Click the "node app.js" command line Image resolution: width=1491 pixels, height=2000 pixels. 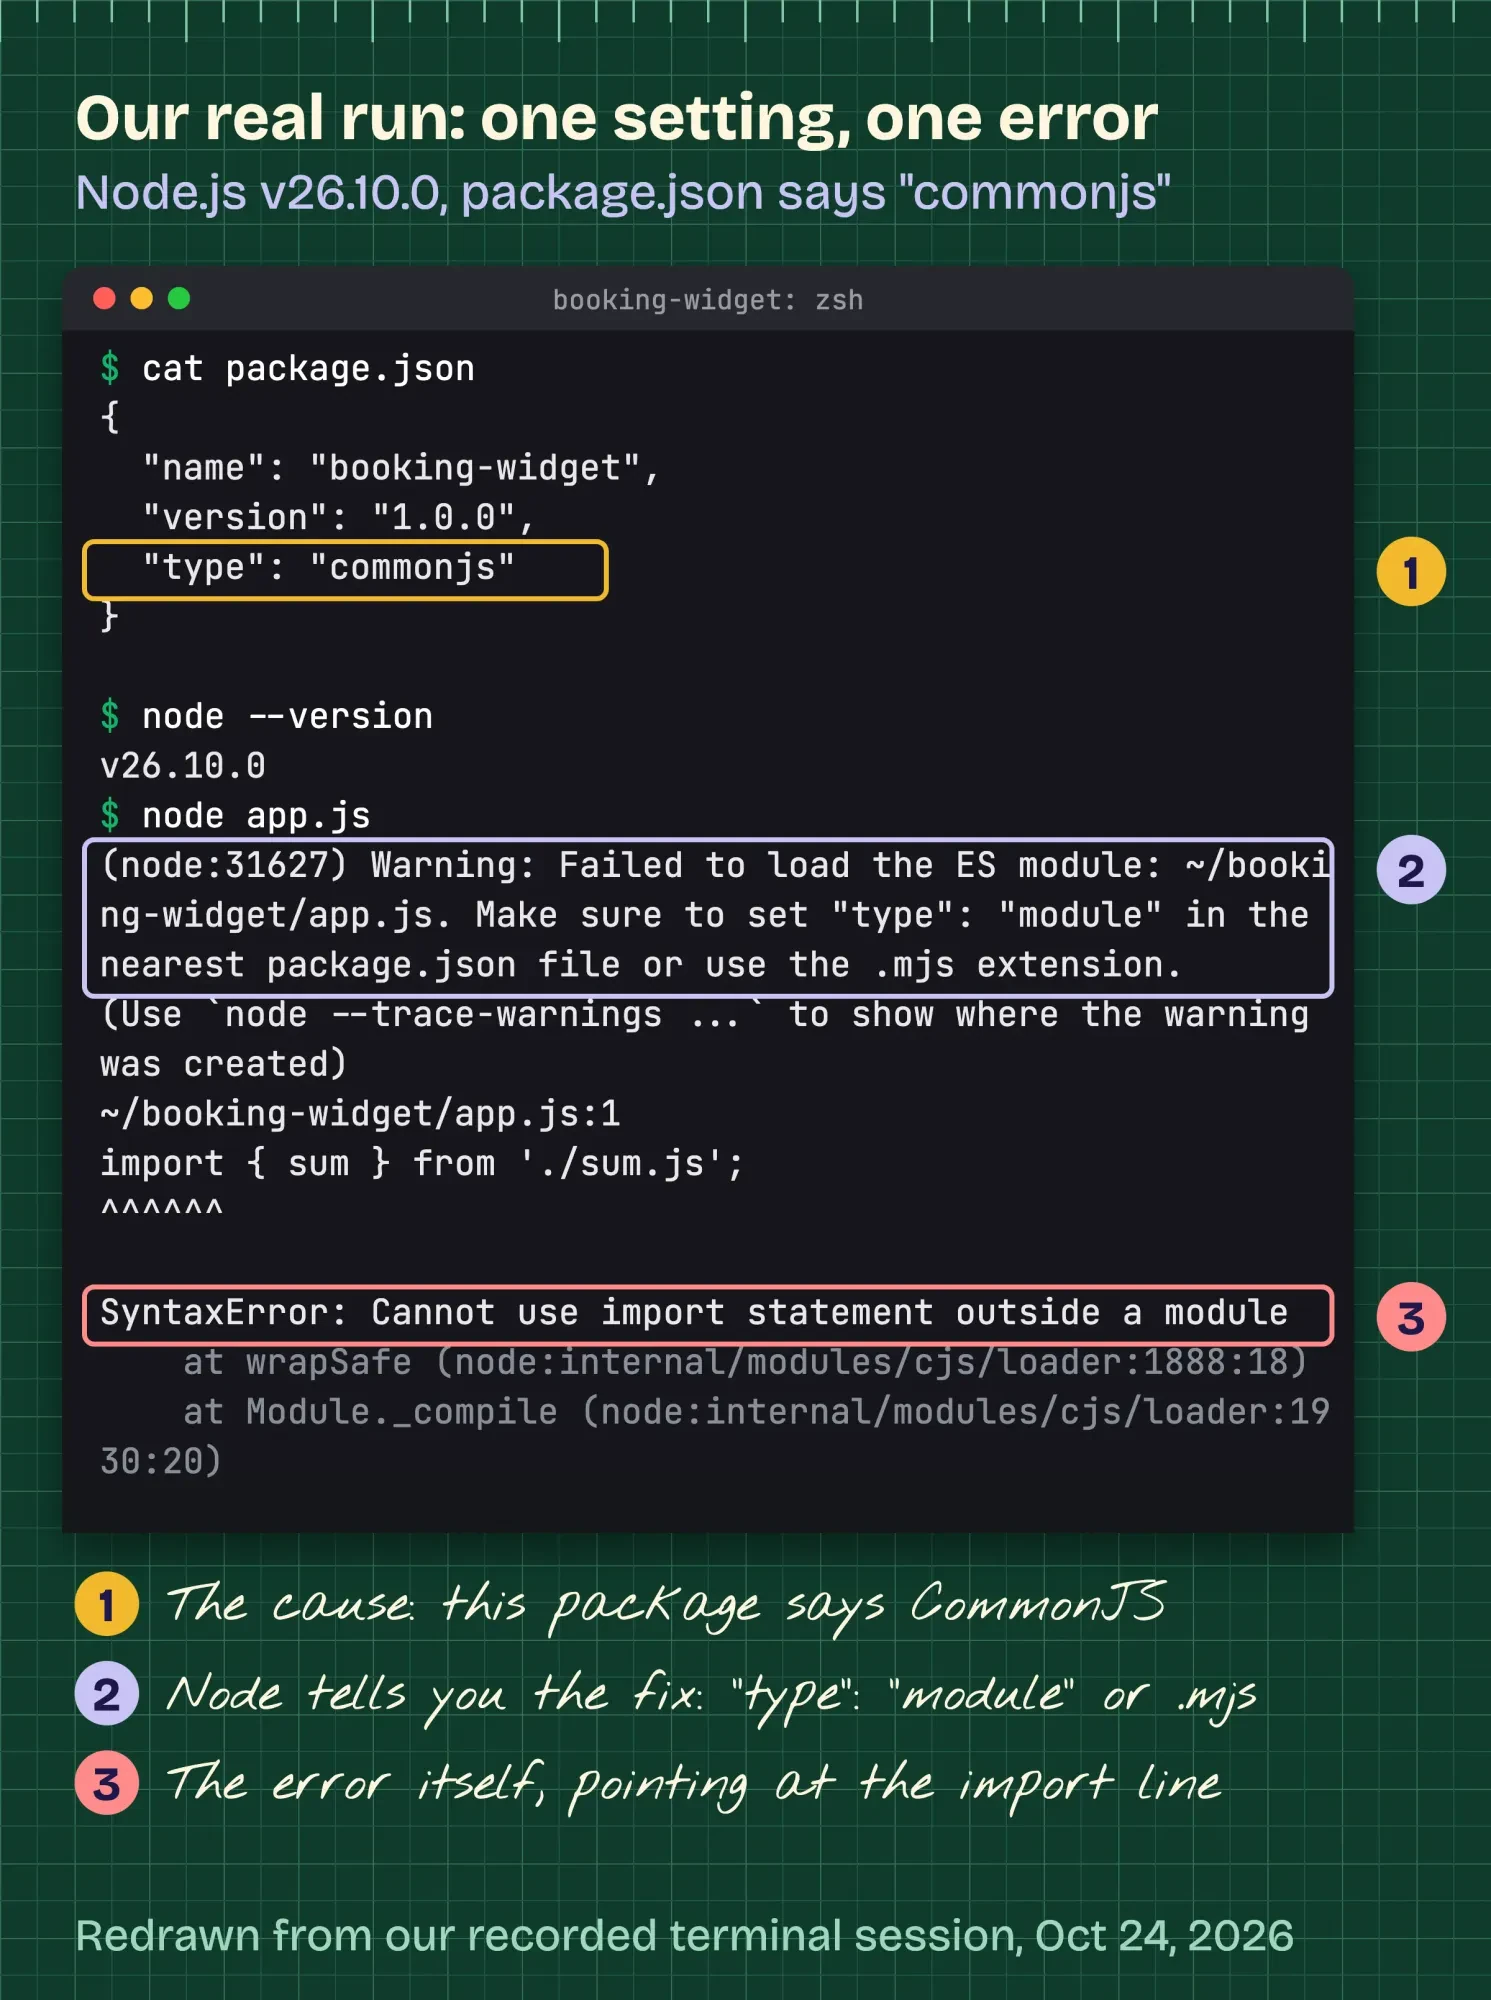pyautogui.click(x=235, y=816)
